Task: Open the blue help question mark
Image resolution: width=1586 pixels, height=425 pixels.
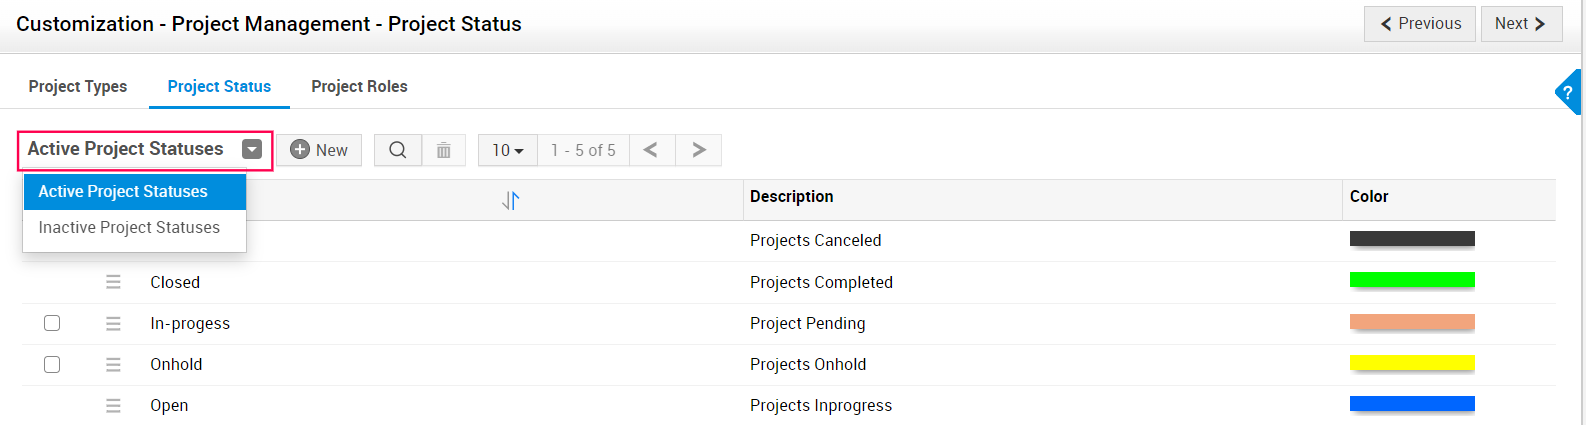Action: point(1567,92)
